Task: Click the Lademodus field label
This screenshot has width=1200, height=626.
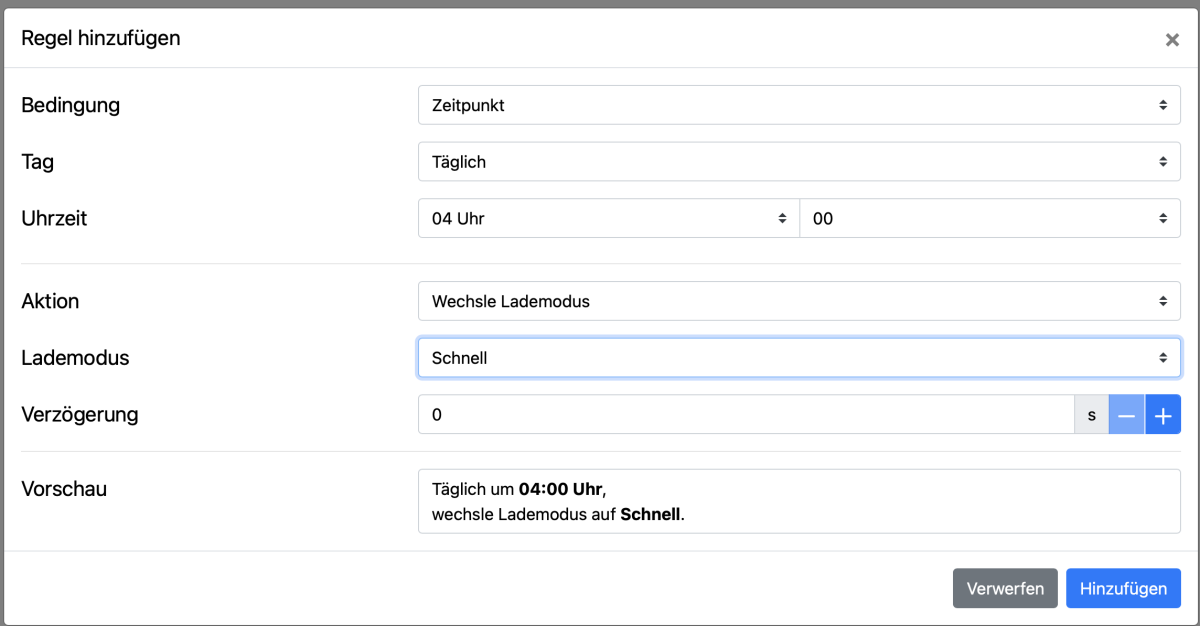Action: click(75, 358)
